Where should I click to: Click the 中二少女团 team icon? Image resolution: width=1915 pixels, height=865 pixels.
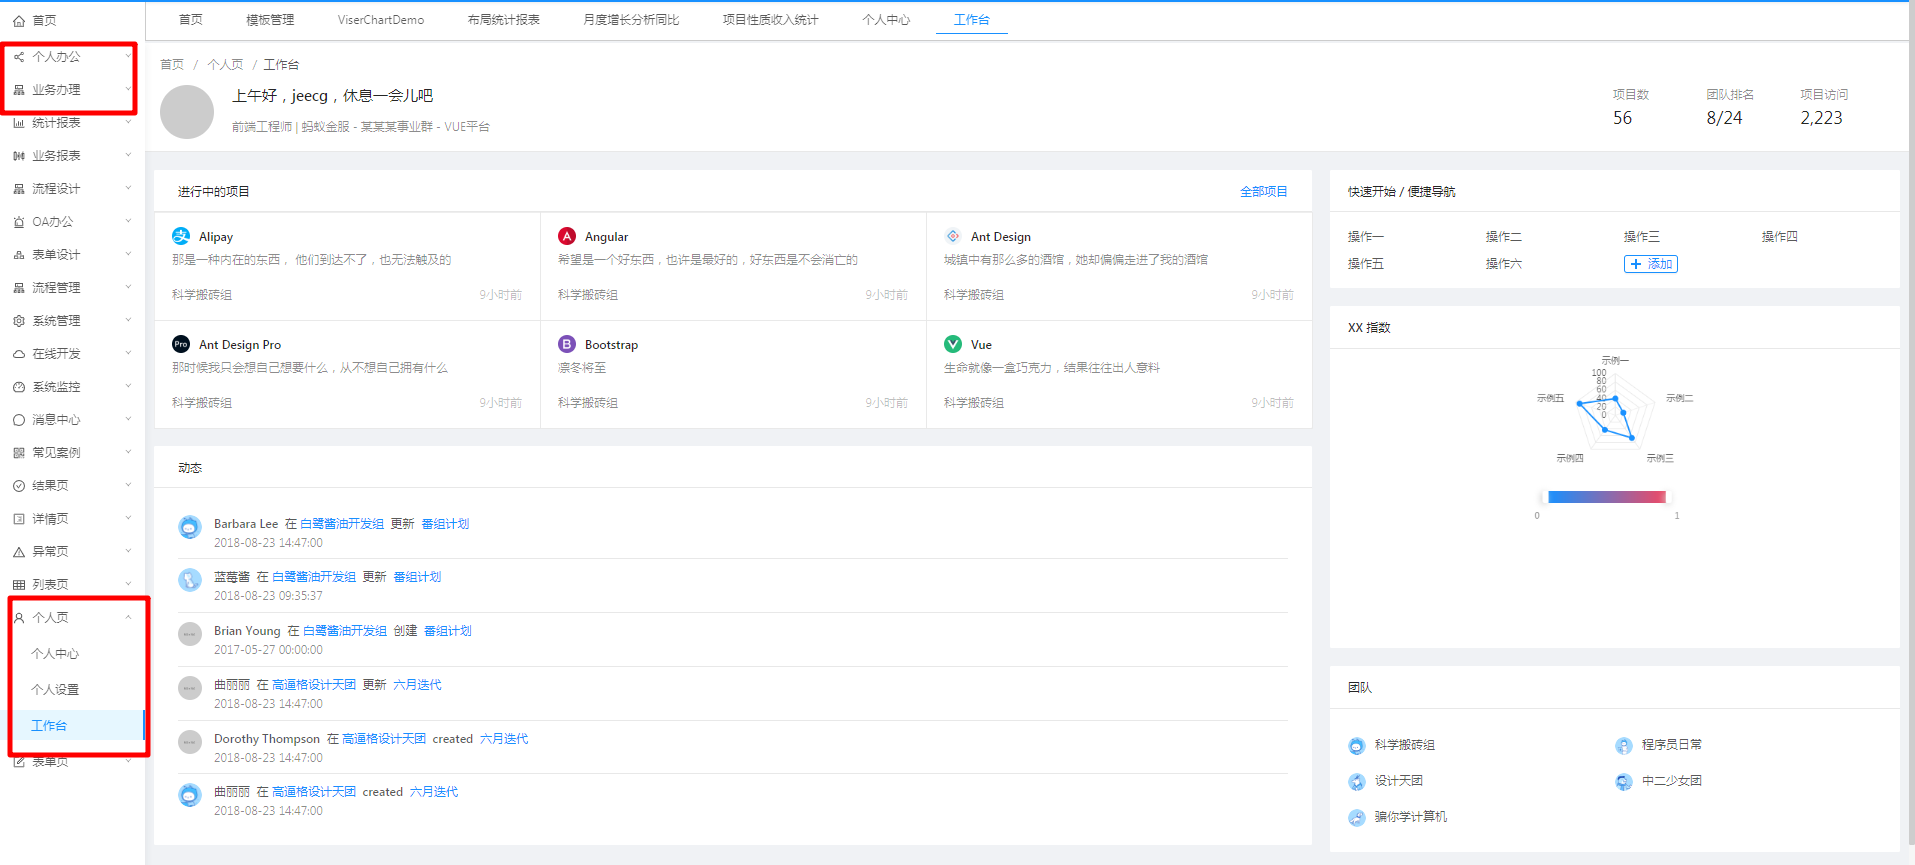tap(1624, 782)
